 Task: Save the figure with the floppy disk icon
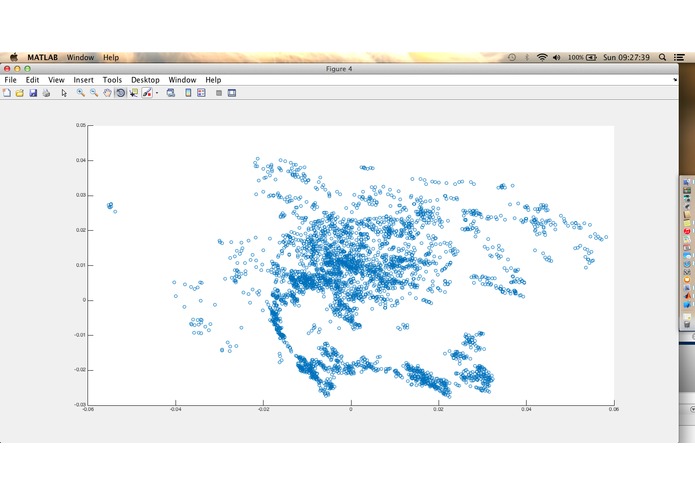[x=33, y=93]
